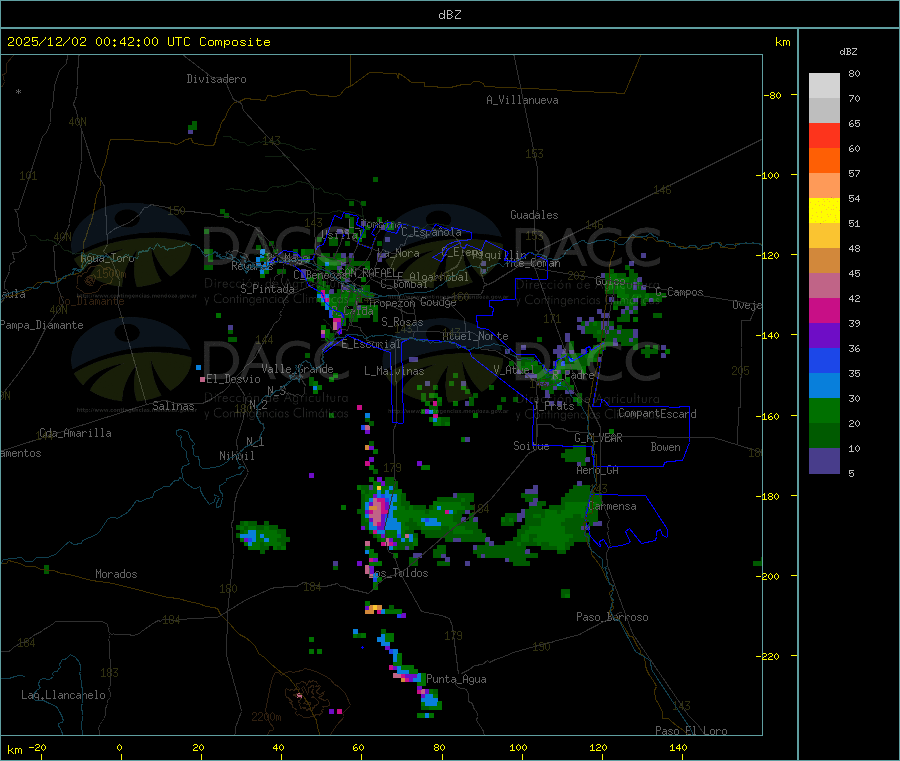Click the C_Española map label
The height and width of the screenshot is (761, 900).
click(x=431, y=232)
